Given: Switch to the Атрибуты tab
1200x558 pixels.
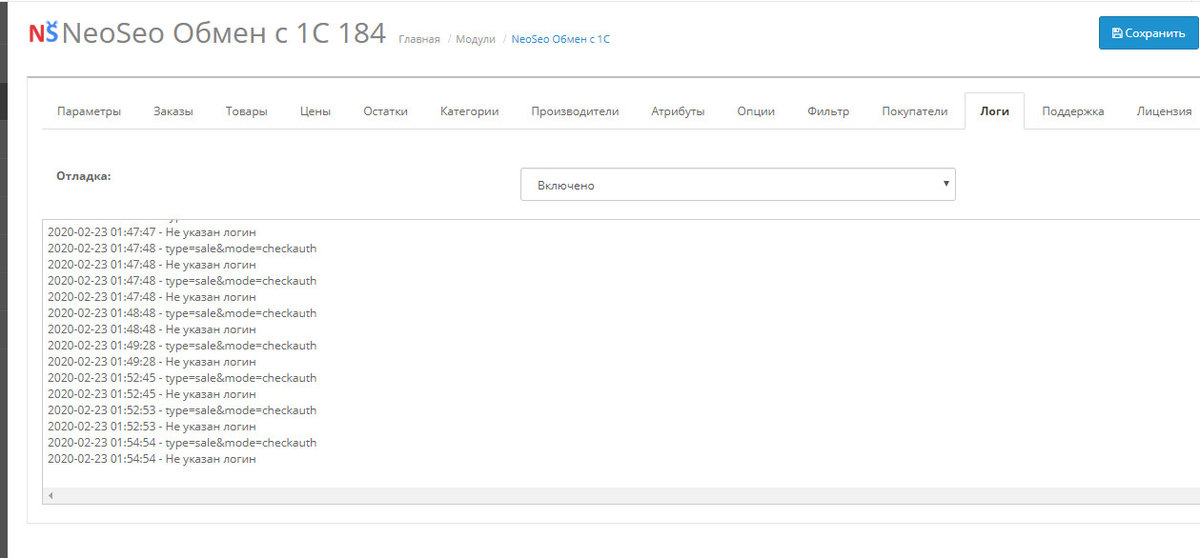Looking at the screenshot, I should [678, 111].
